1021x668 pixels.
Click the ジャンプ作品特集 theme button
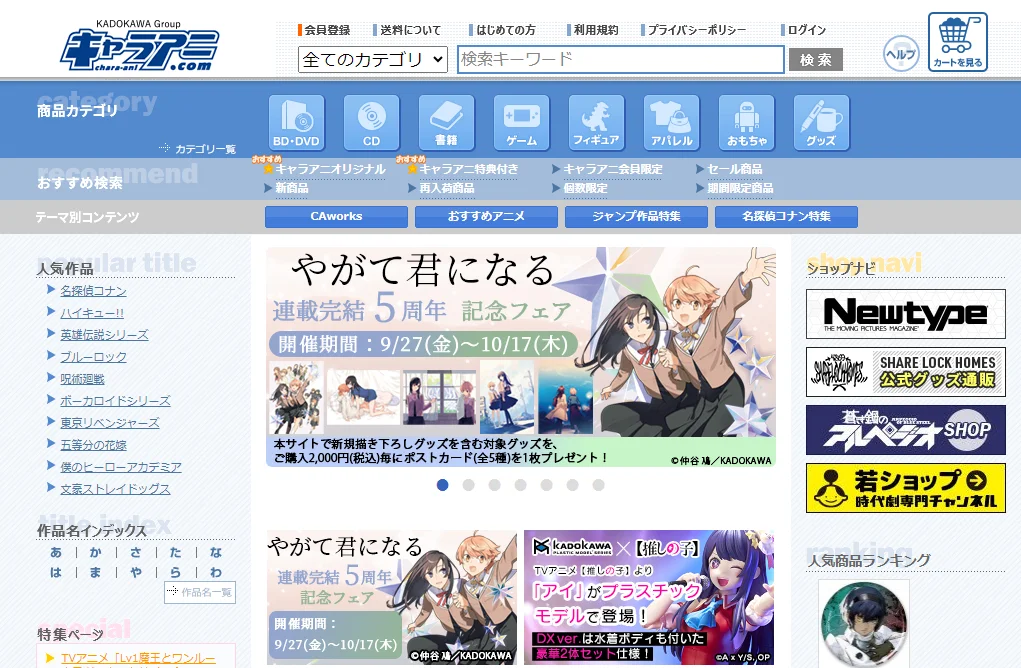[x=636, y=217]
